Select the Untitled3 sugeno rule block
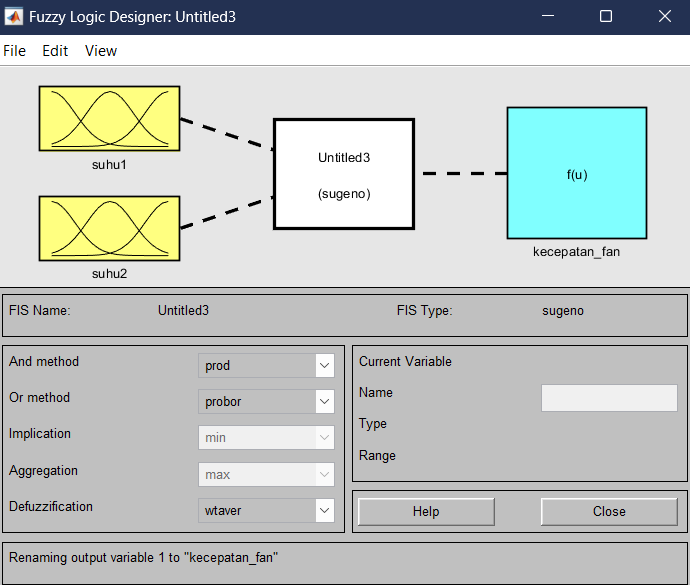Image resolution: width=690 pixels, height=585 pixels. coord(344,174)
